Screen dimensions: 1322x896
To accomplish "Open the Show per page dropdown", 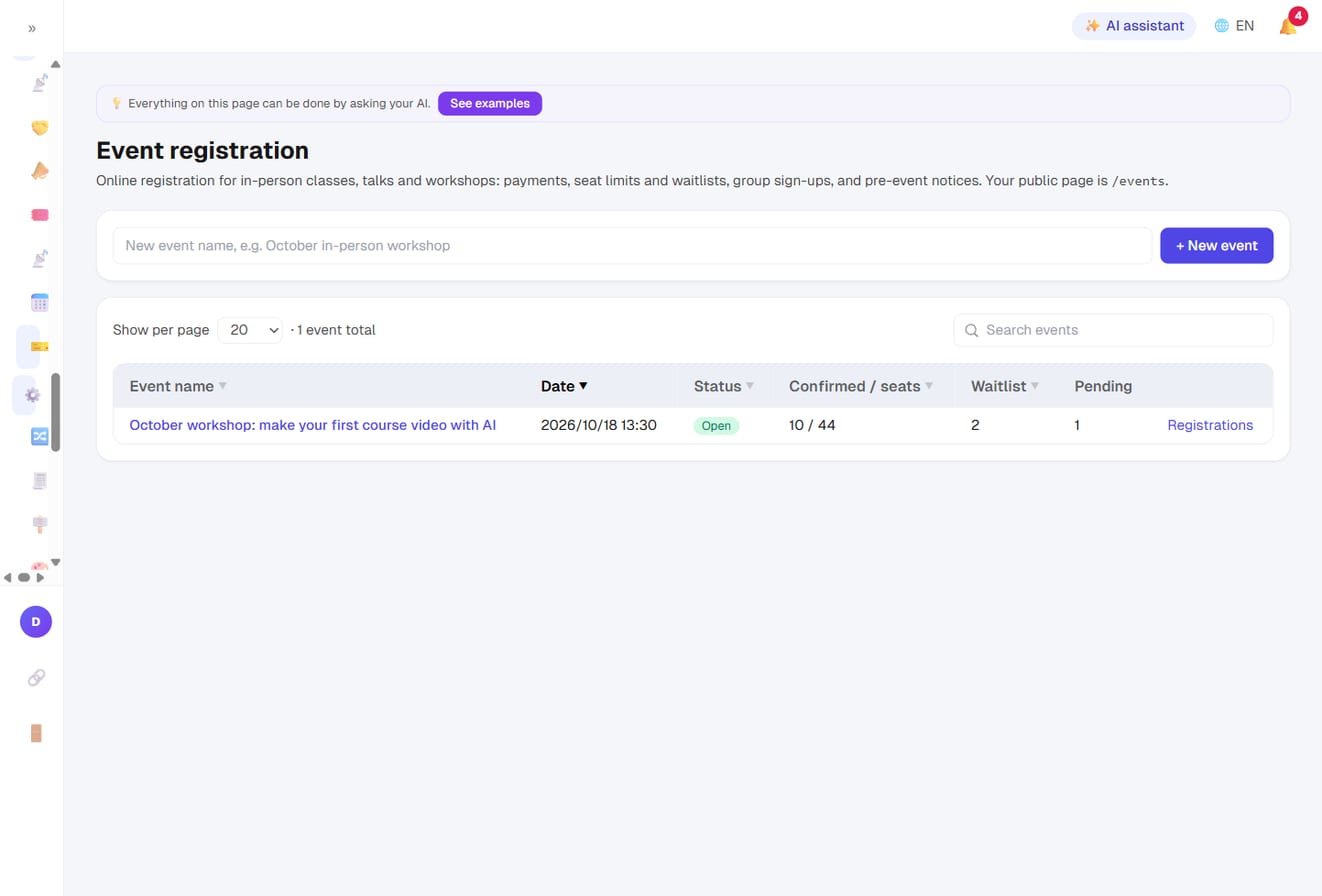I will (x=250, y=330).
